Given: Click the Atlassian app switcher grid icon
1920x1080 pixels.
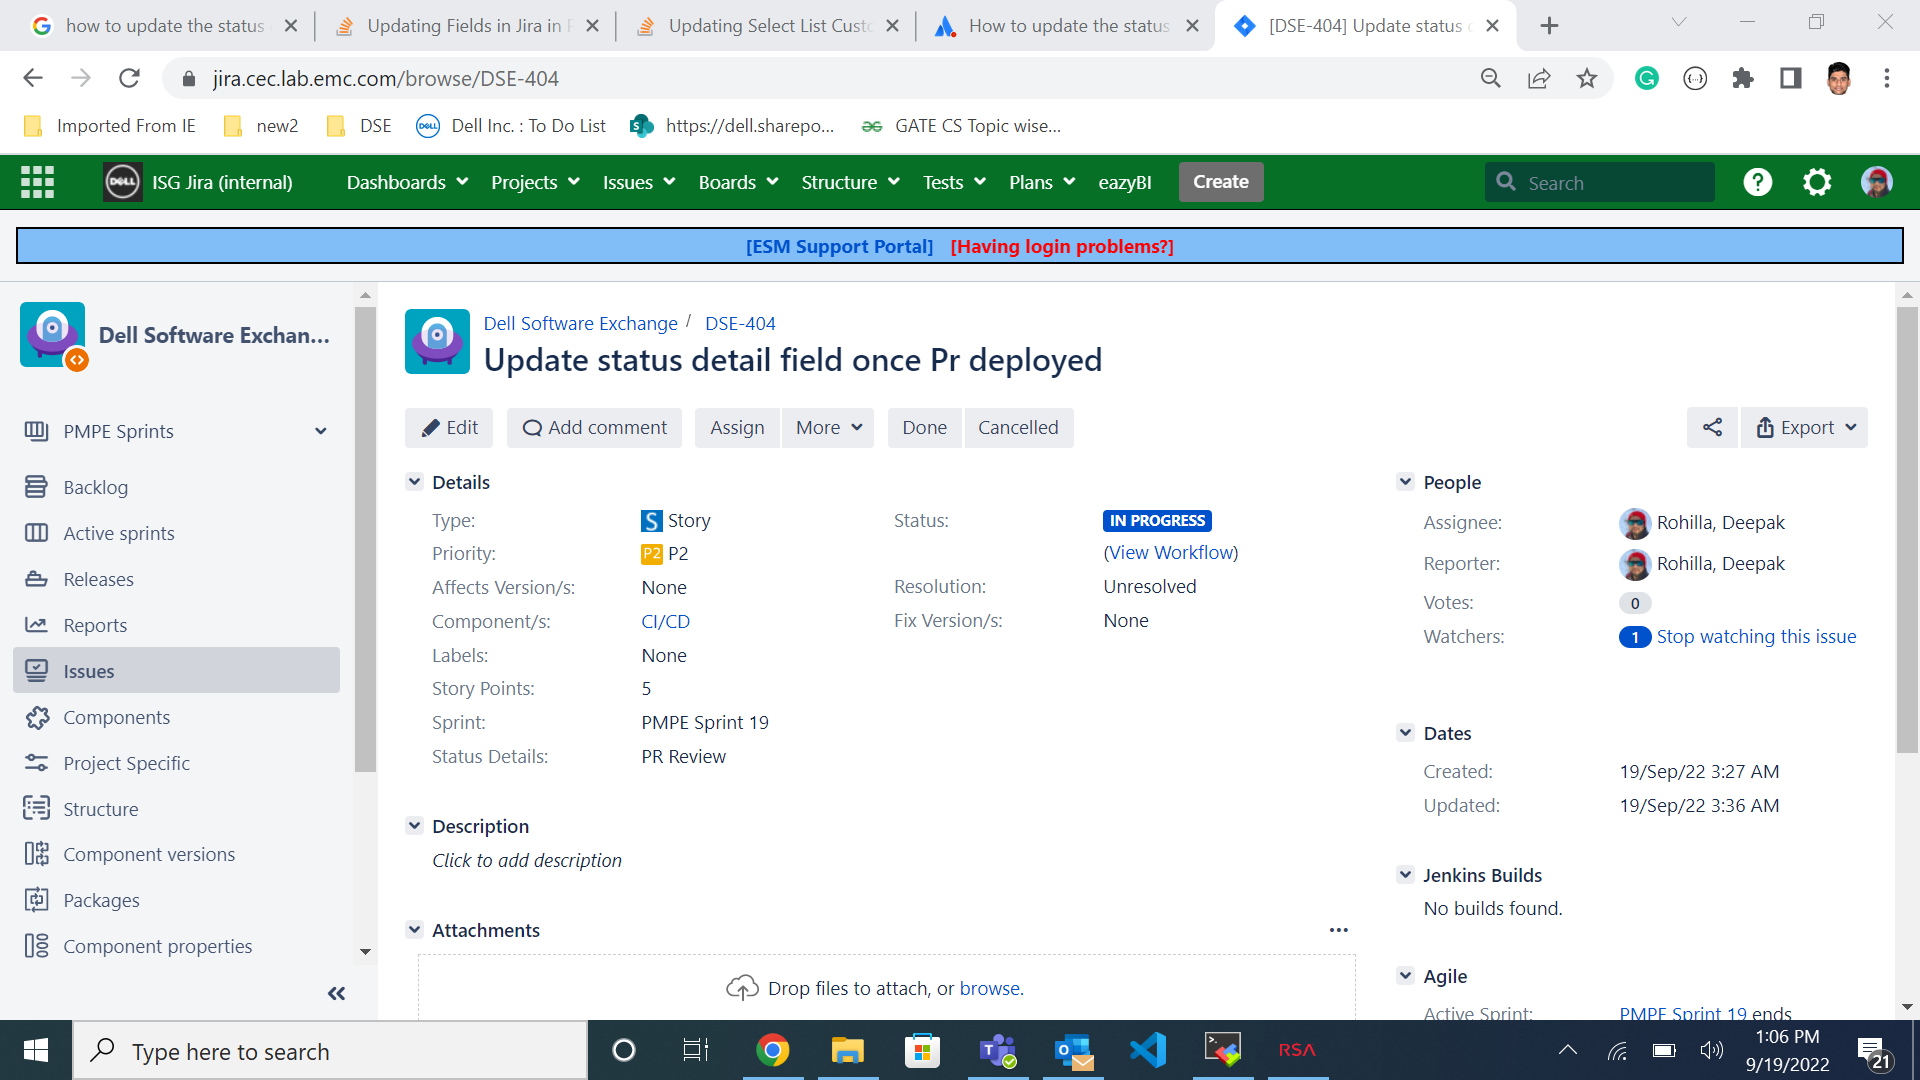Looking at the screenshot, I should [x=37, y=181].
